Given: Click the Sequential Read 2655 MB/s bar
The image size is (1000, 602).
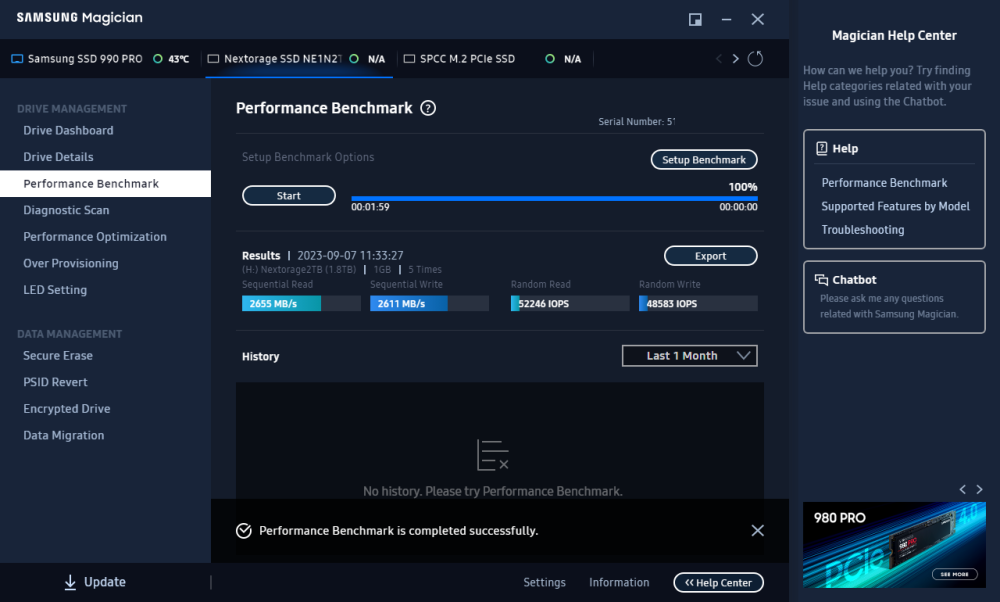Looking at the screenshot, I should [301, 304].
